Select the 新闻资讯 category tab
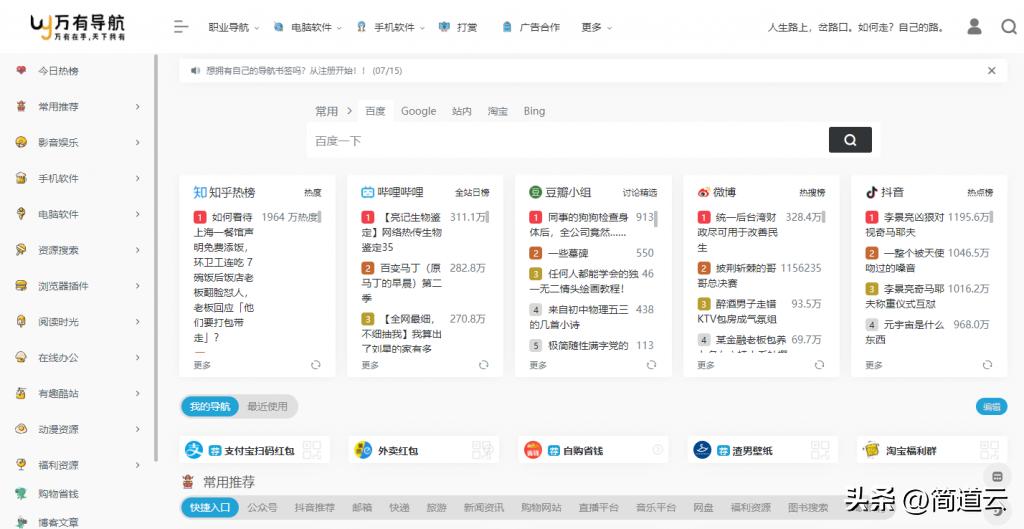1024x529 pixels. 484,507
